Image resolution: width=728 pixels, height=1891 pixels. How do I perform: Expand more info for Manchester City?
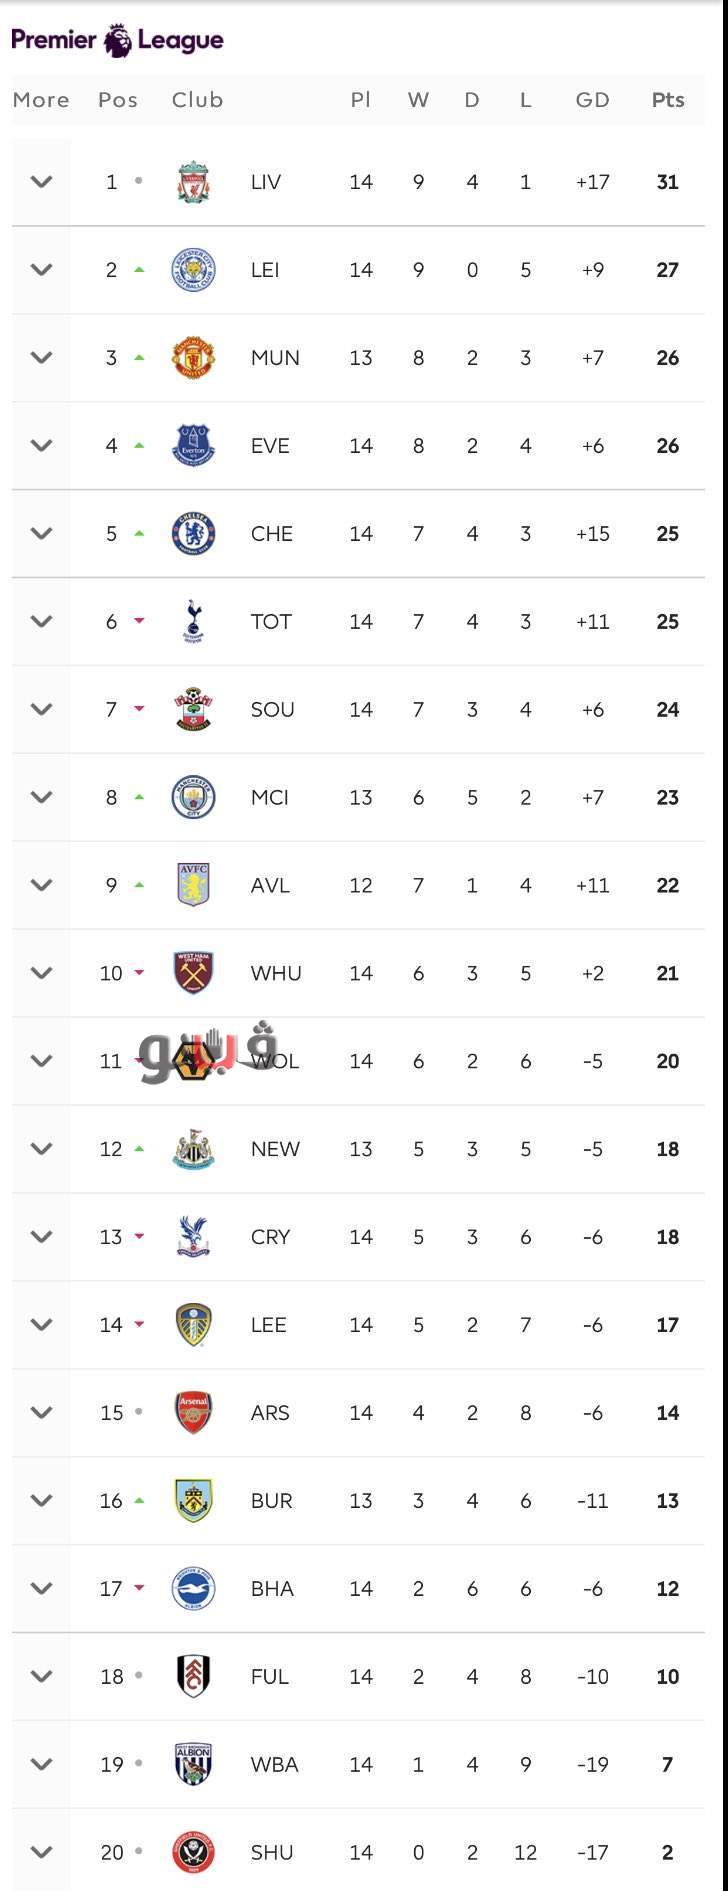pos(41,798)
